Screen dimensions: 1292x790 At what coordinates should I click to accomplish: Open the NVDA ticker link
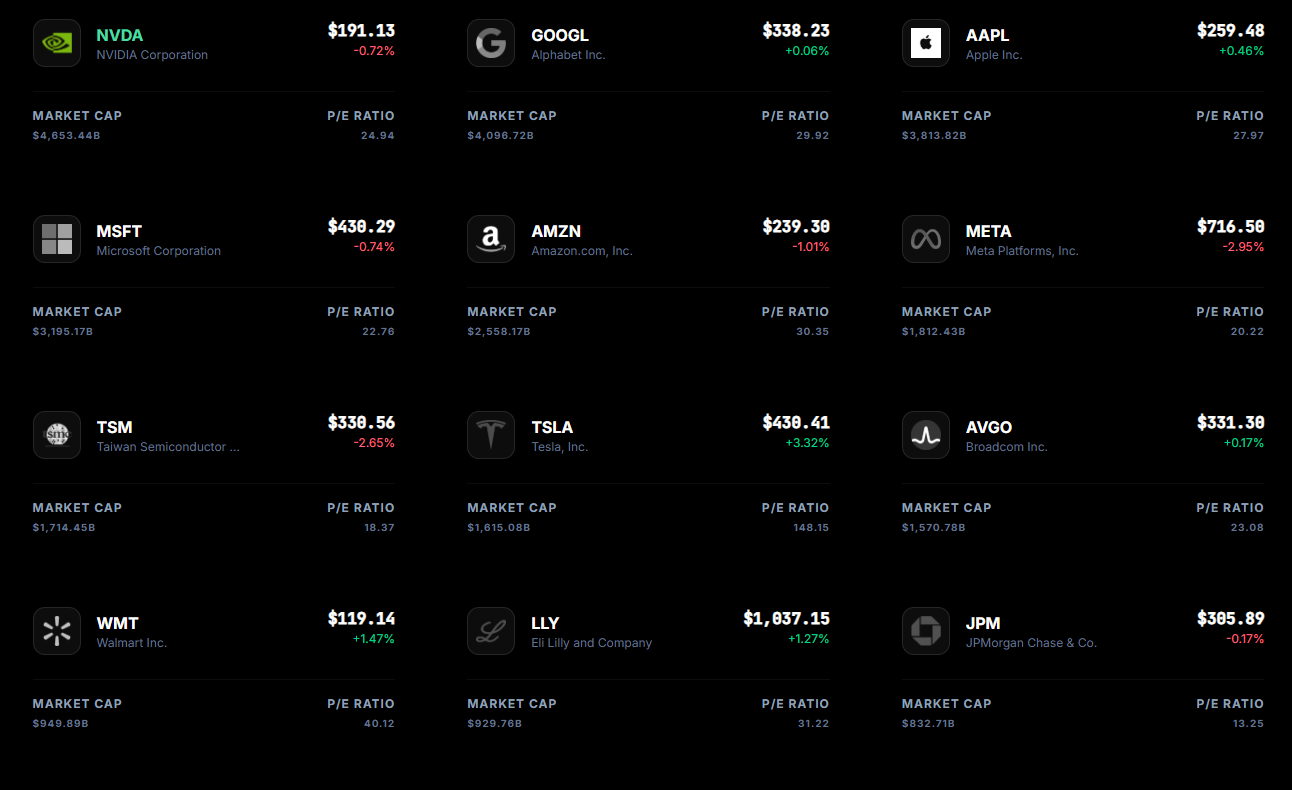pos(120,35)
